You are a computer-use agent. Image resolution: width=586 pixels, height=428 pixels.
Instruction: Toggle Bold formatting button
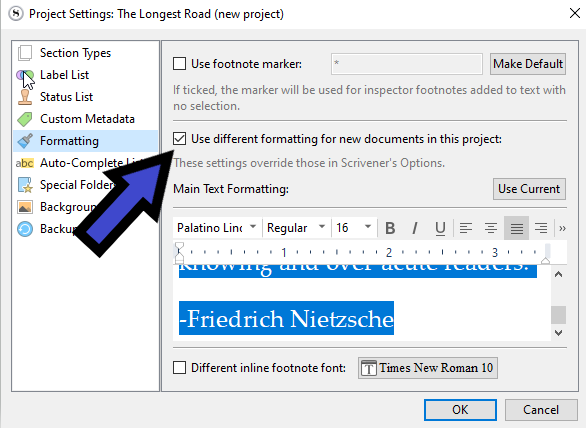pos(390,228)
